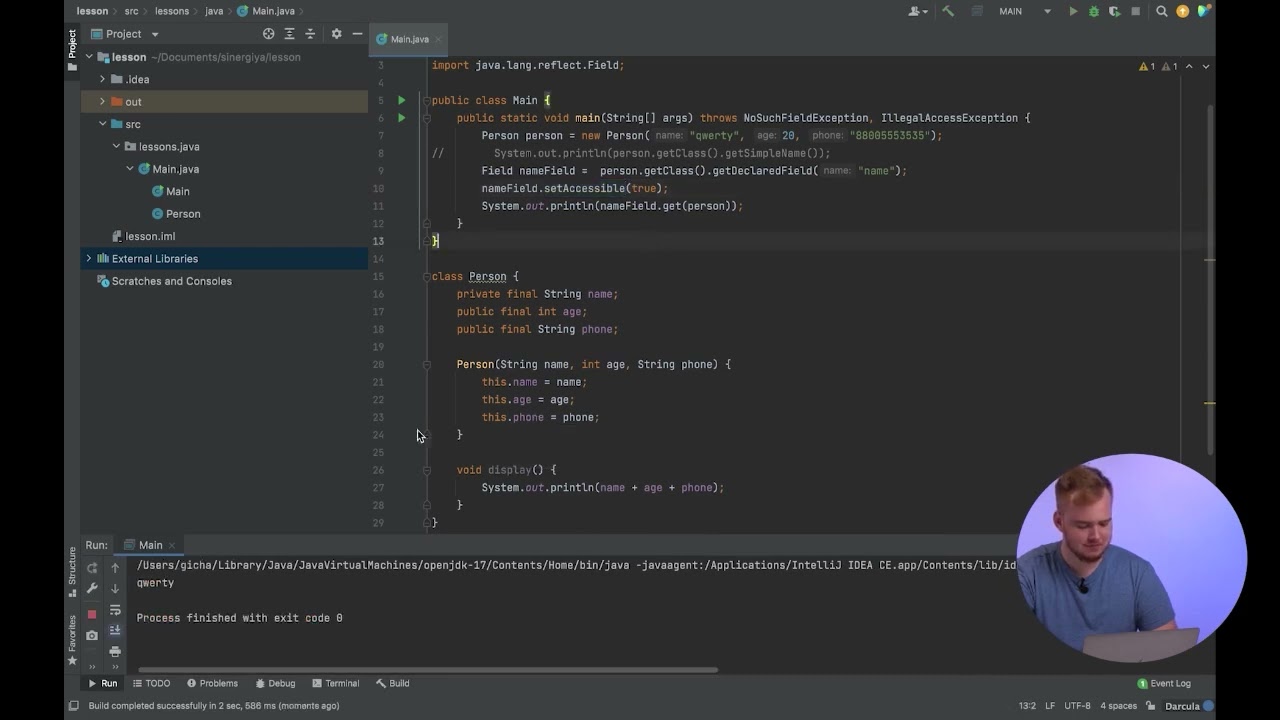The height and width of the screenshot is (720, 1280).
Task: Click the java breadcrumb in navigation bar
Action: (214, 11)
